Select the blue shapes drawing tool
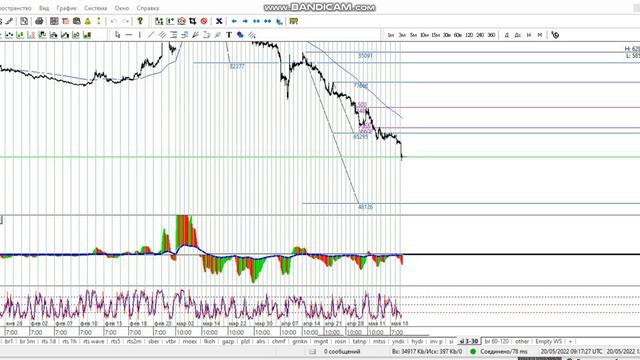 coord(240,35)
